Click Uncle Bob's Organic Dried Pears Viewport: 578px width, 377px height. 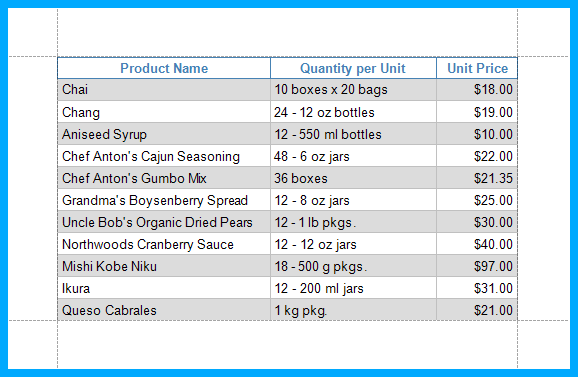(x=164, y=222)
